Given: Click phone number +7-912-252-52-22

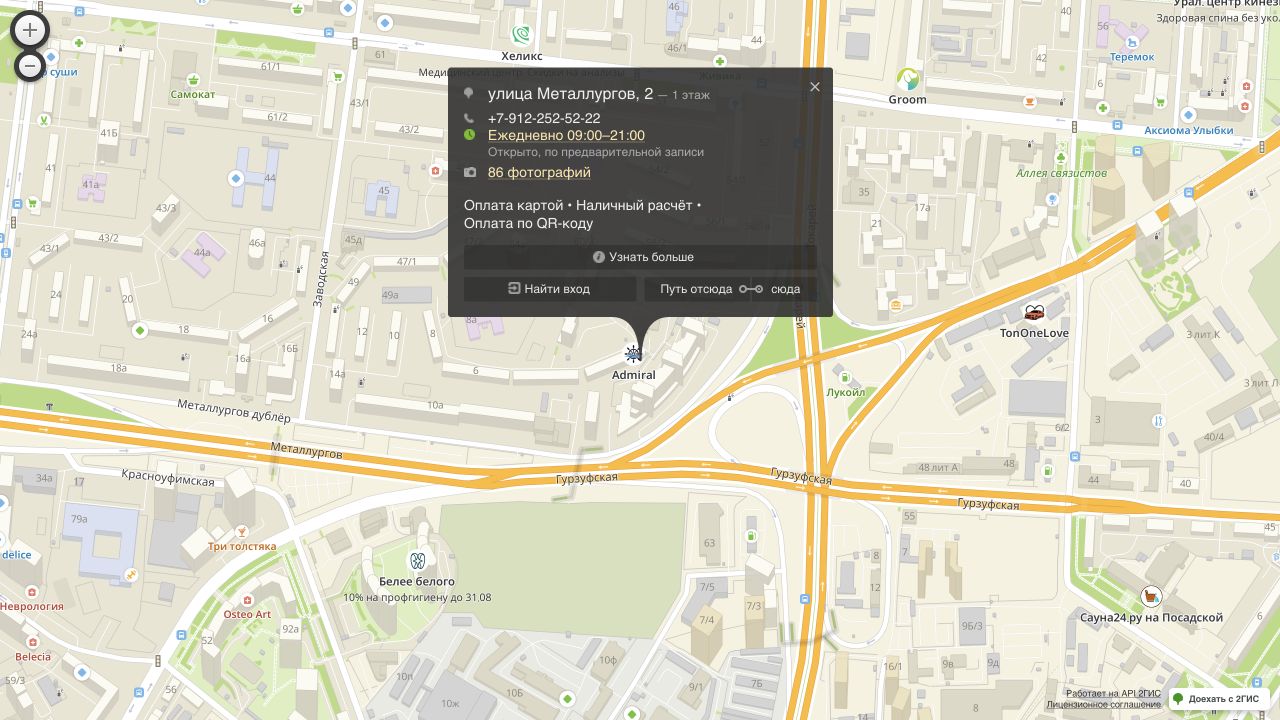Looking at the screenshot, I should click(544, 118).
